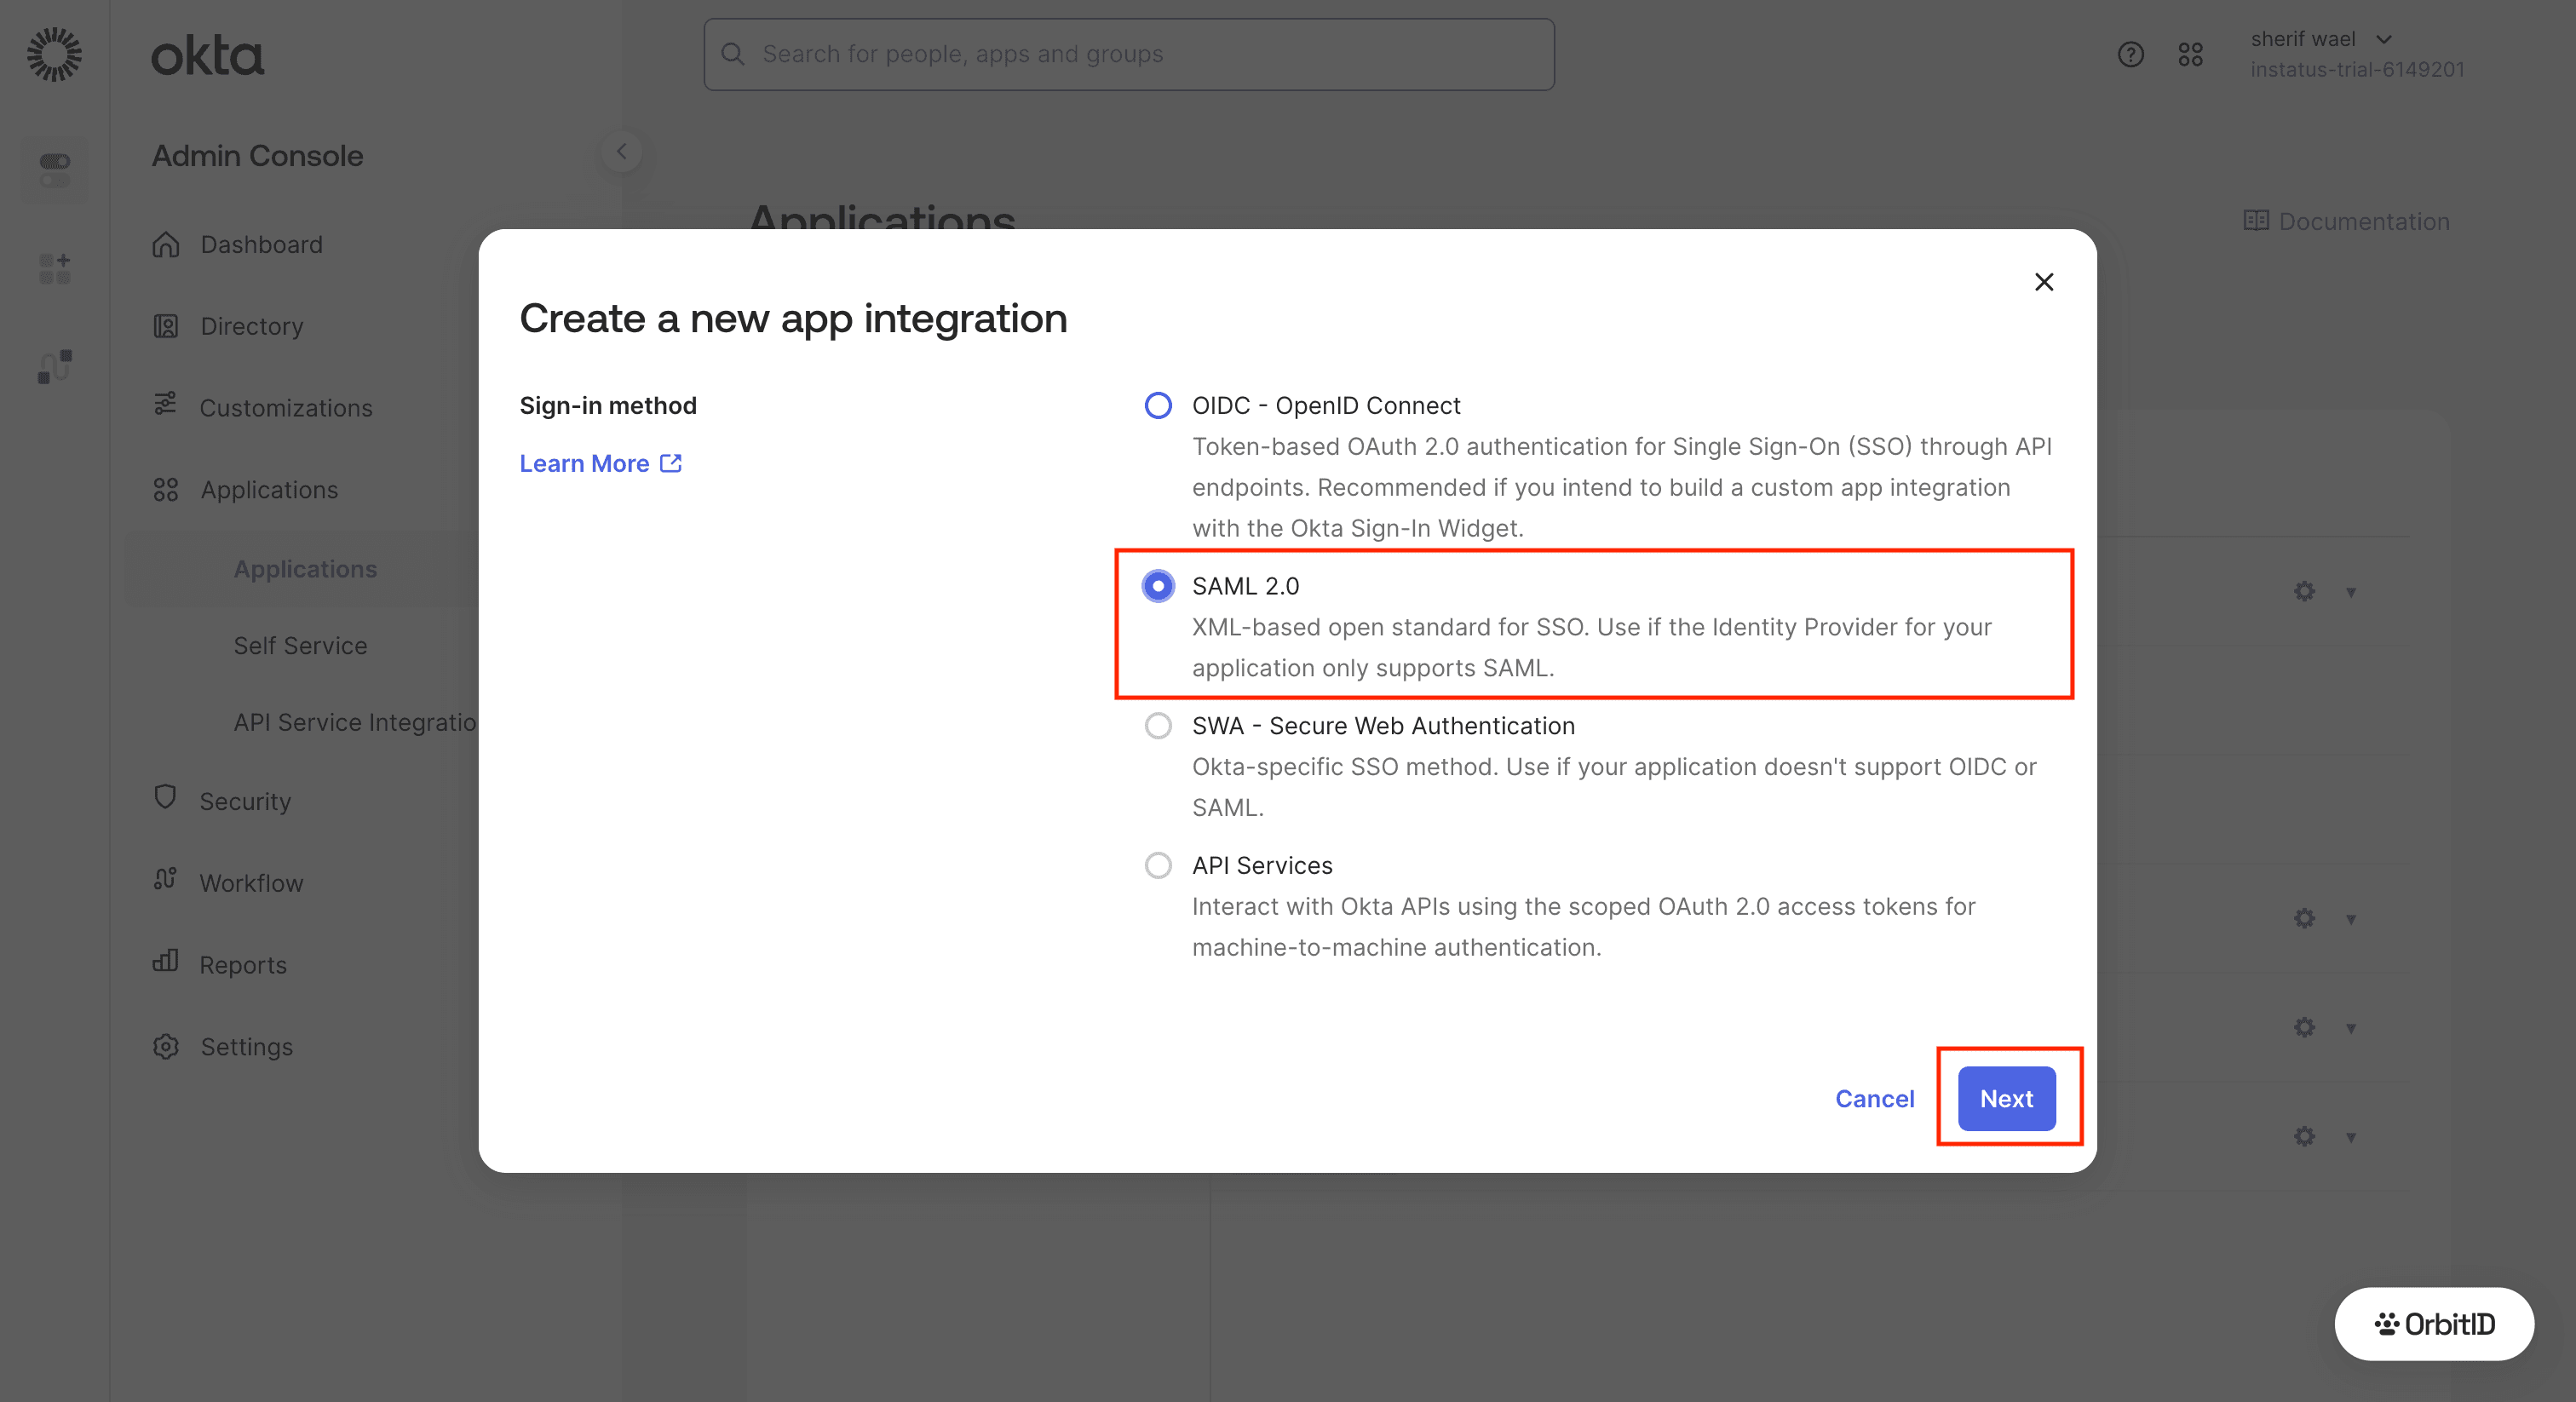Click the Documentation book icon
Image resolution: width=2576 pixels, height=1402 pixels.
(2255, 220)
